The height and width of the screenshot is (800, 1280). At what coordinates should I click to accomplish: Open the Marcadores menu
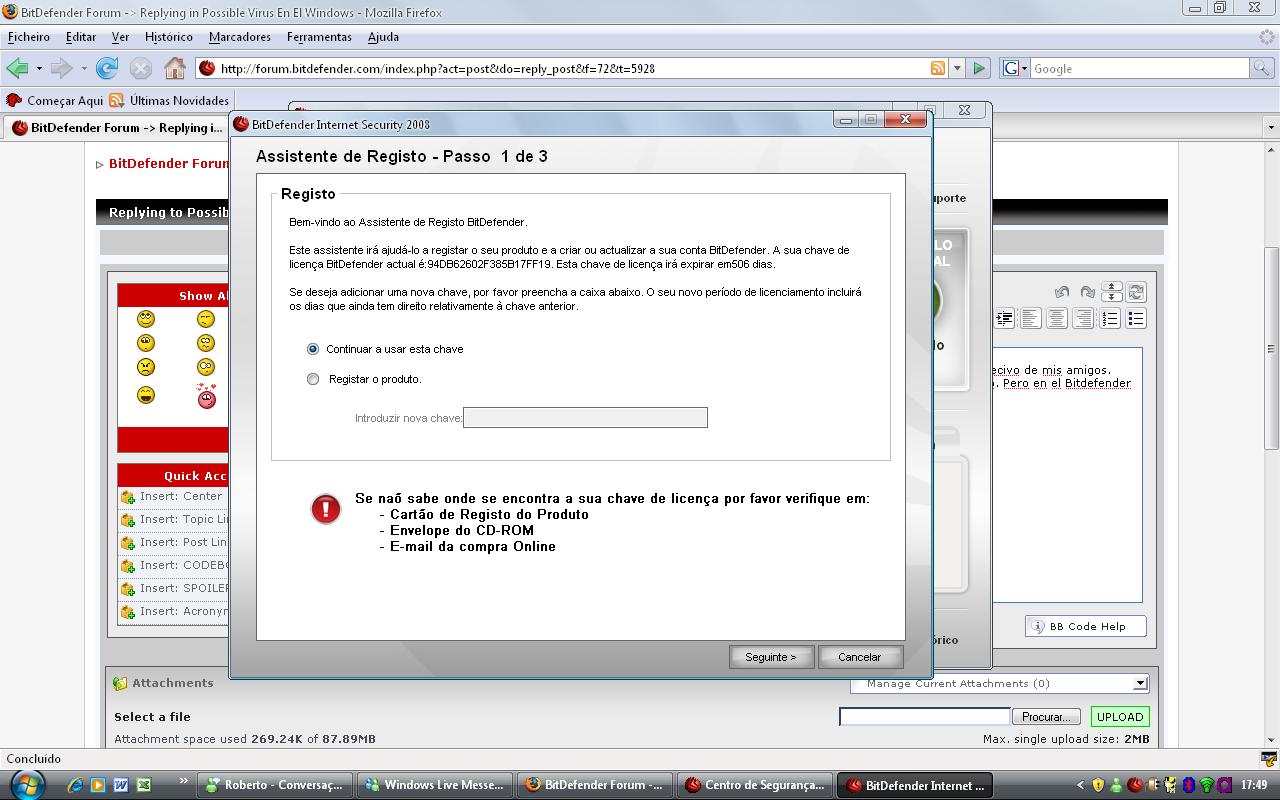240,37
